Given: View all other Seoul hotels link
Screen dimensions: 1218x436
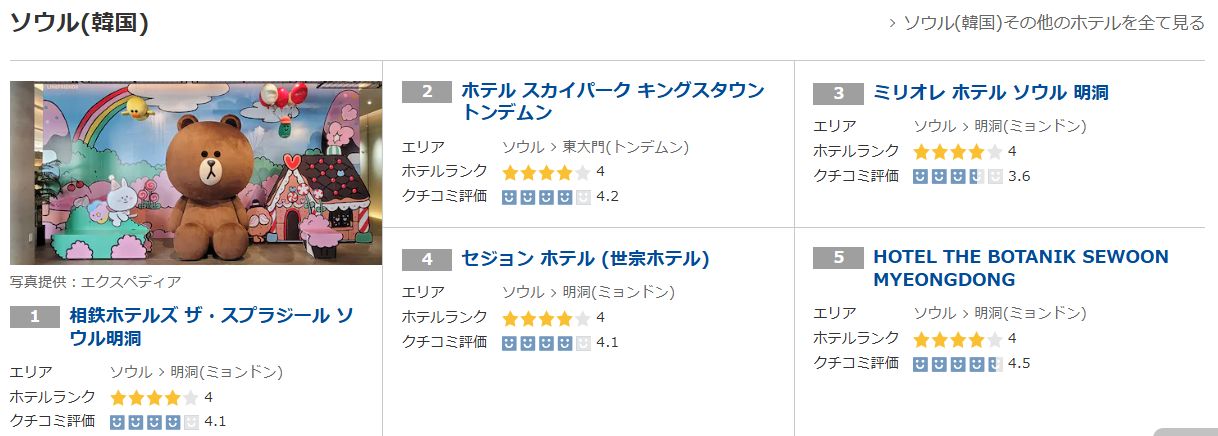Looking at the screenshot, I should point(1053,23).
